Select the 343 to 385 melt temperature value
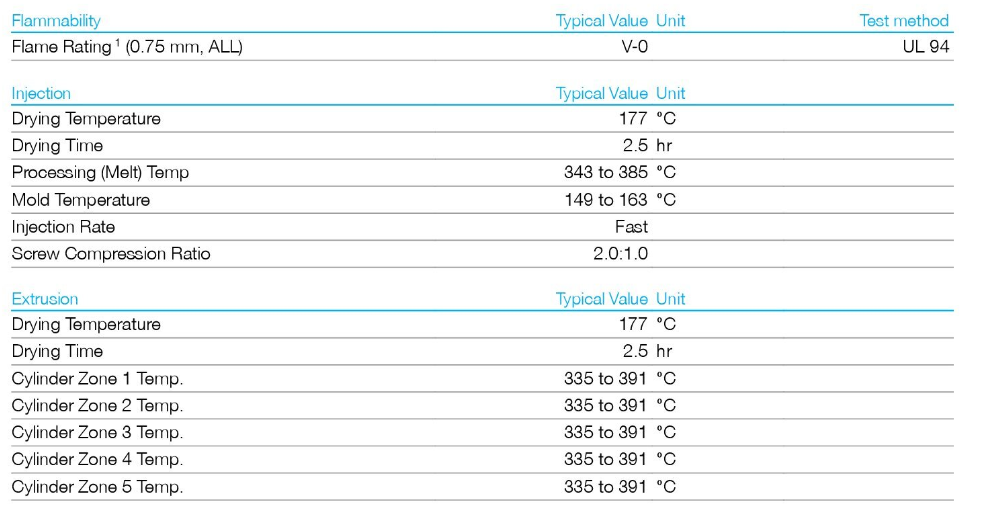The height and width of the screenshot is (522, 983). (605, 172)
